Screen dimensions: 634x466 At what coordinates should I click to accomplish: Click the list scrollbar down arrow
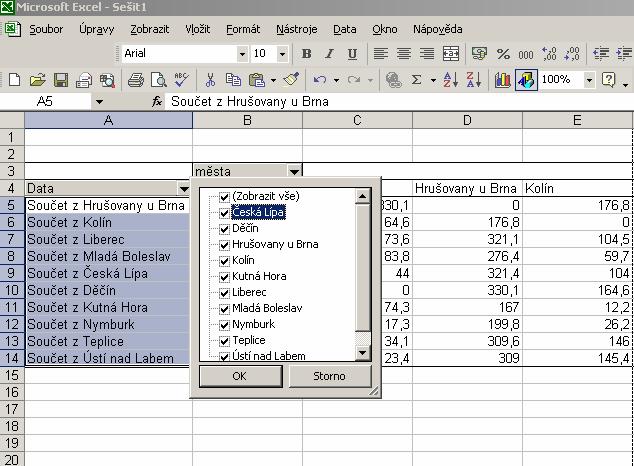[362, 353]
